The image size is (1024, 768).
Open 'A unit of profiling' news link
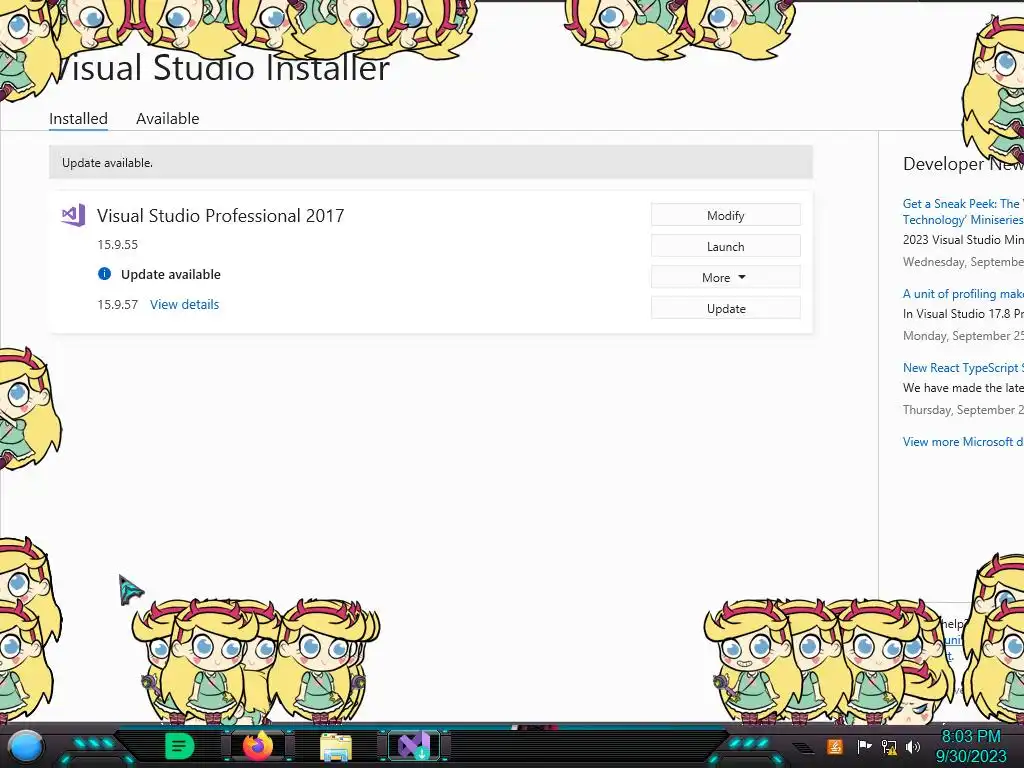click(x=963, y=294)
